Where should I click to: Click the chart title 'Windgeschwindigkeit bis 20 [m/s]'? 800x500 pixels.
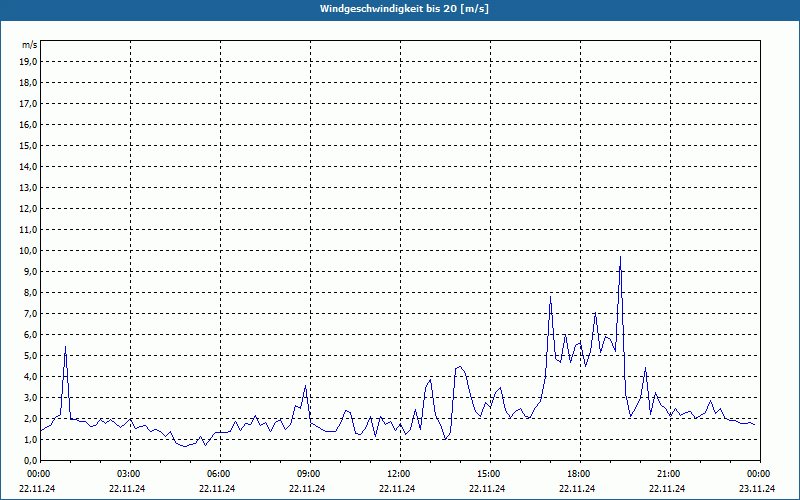click(x=404, y=9)
